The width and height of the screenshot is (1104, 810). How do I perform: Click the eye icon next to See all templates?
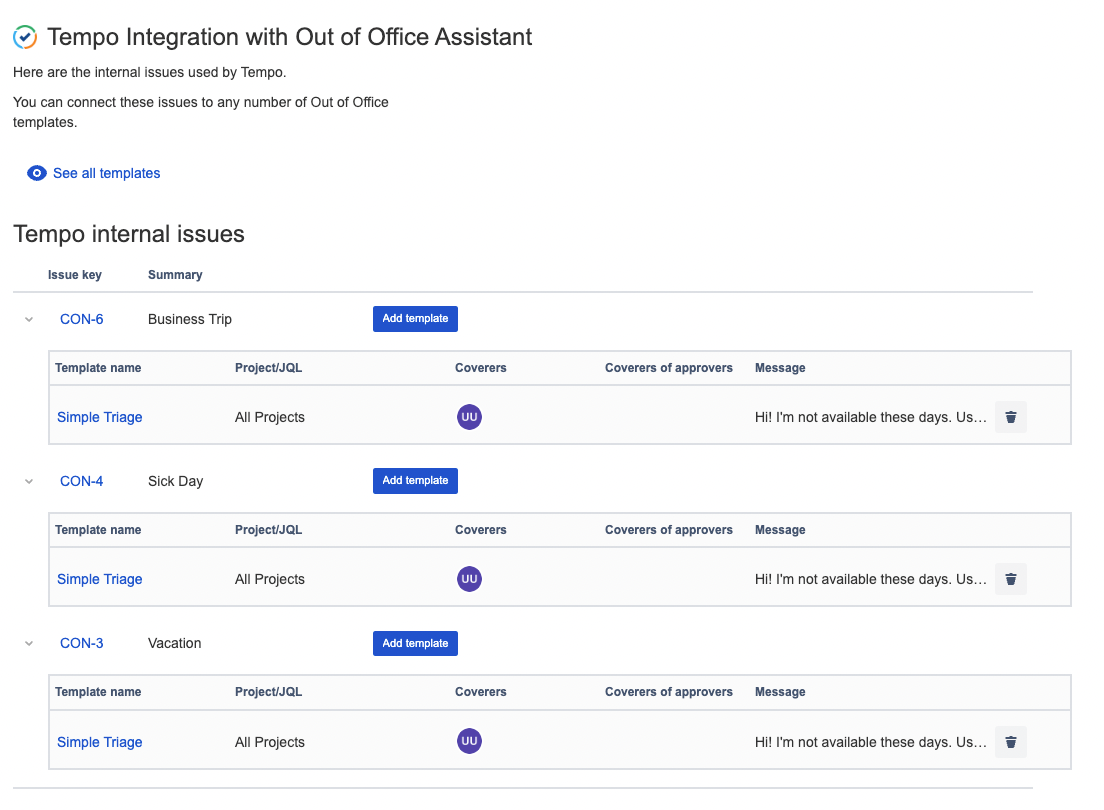[x=37, y=173]
